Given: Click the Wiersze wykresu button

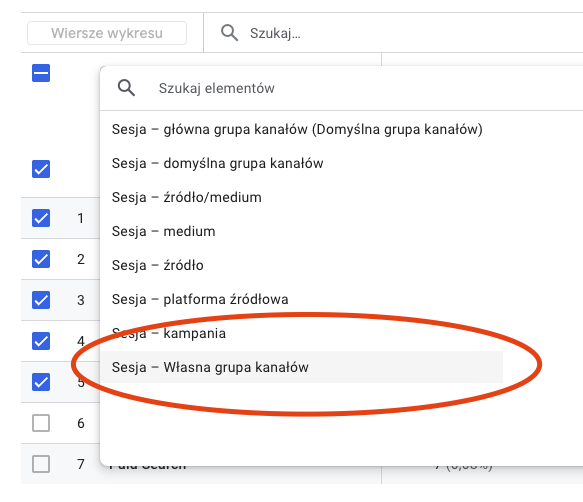Looking at the screenshot, I should tap(107, 33).
